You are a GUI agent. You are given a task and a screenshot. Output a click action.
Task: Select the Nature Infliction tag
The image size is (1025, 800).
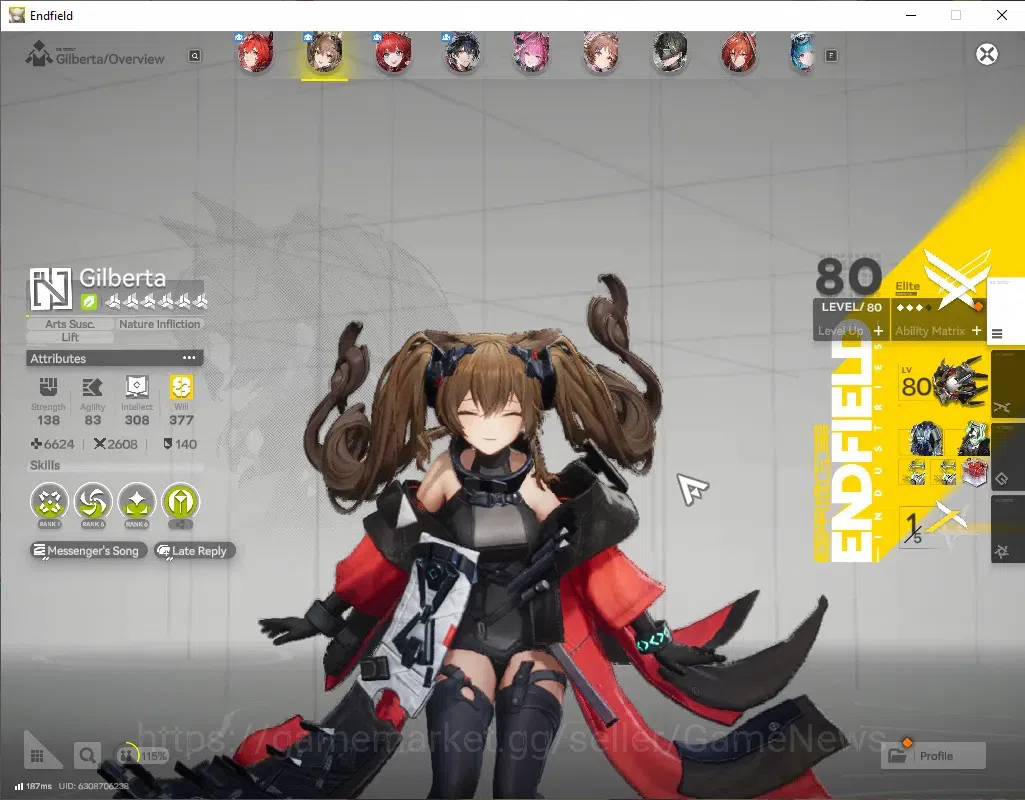click(x=160, y=324)
